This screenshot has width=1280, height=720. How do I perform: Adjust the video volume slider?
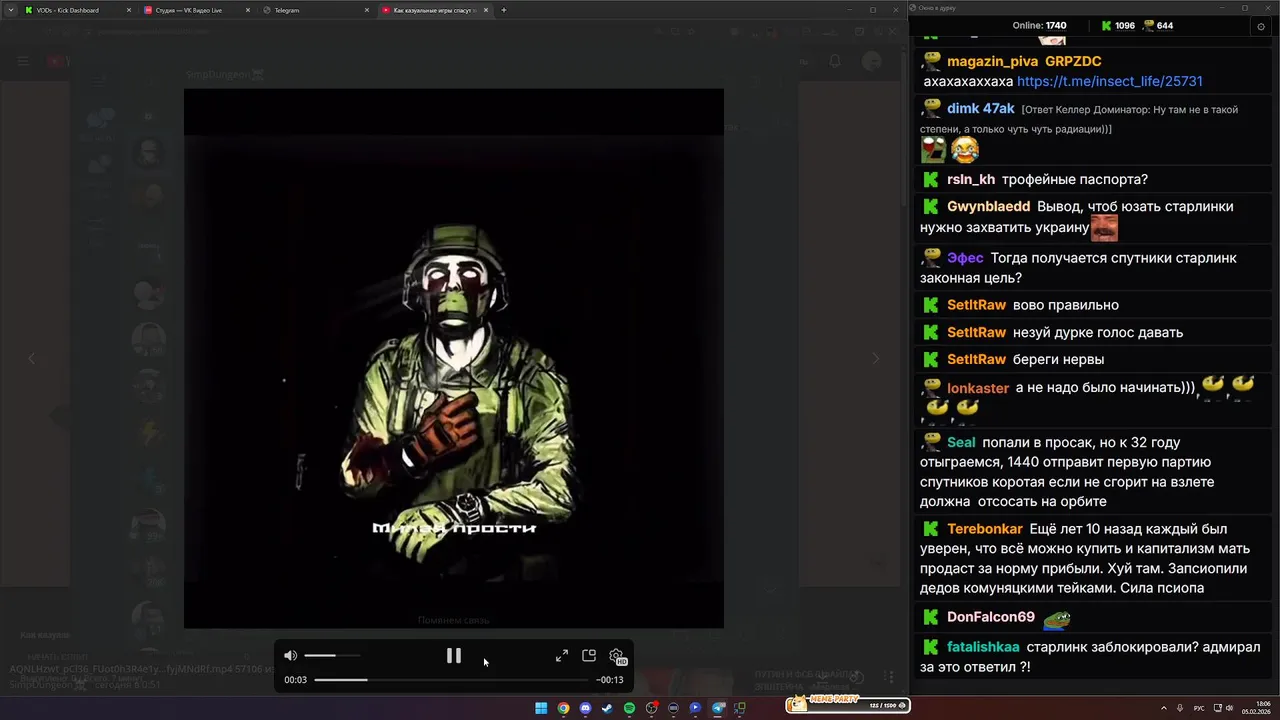pos(332,656)
